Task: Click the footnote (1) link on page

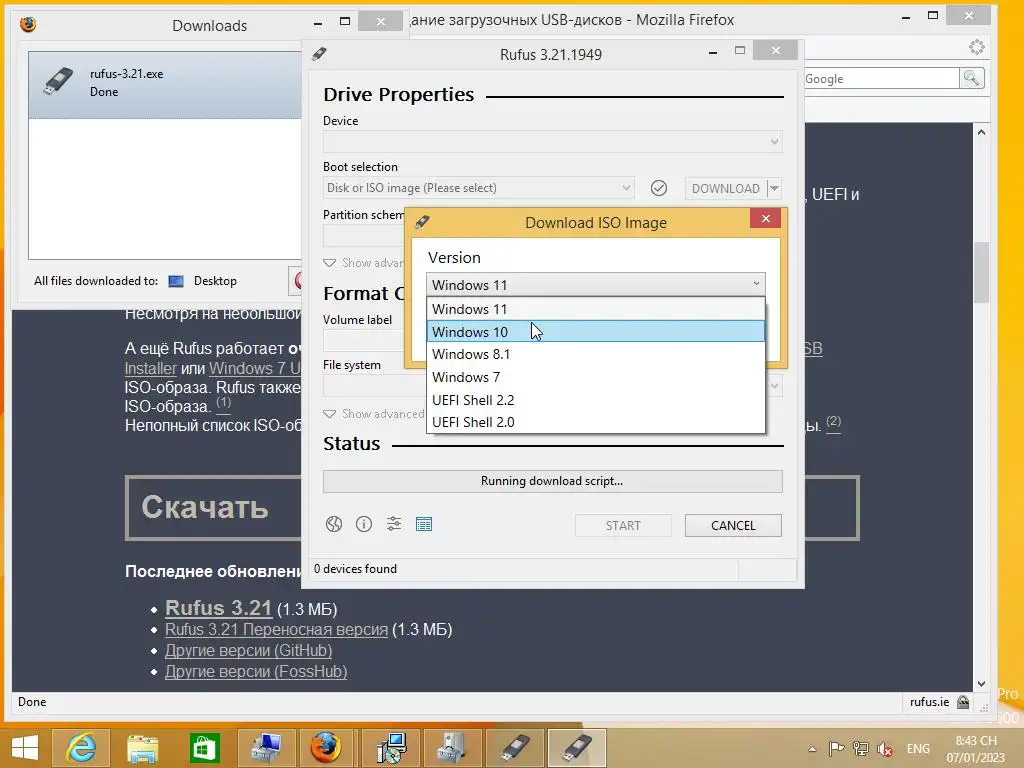Action: 223,402
